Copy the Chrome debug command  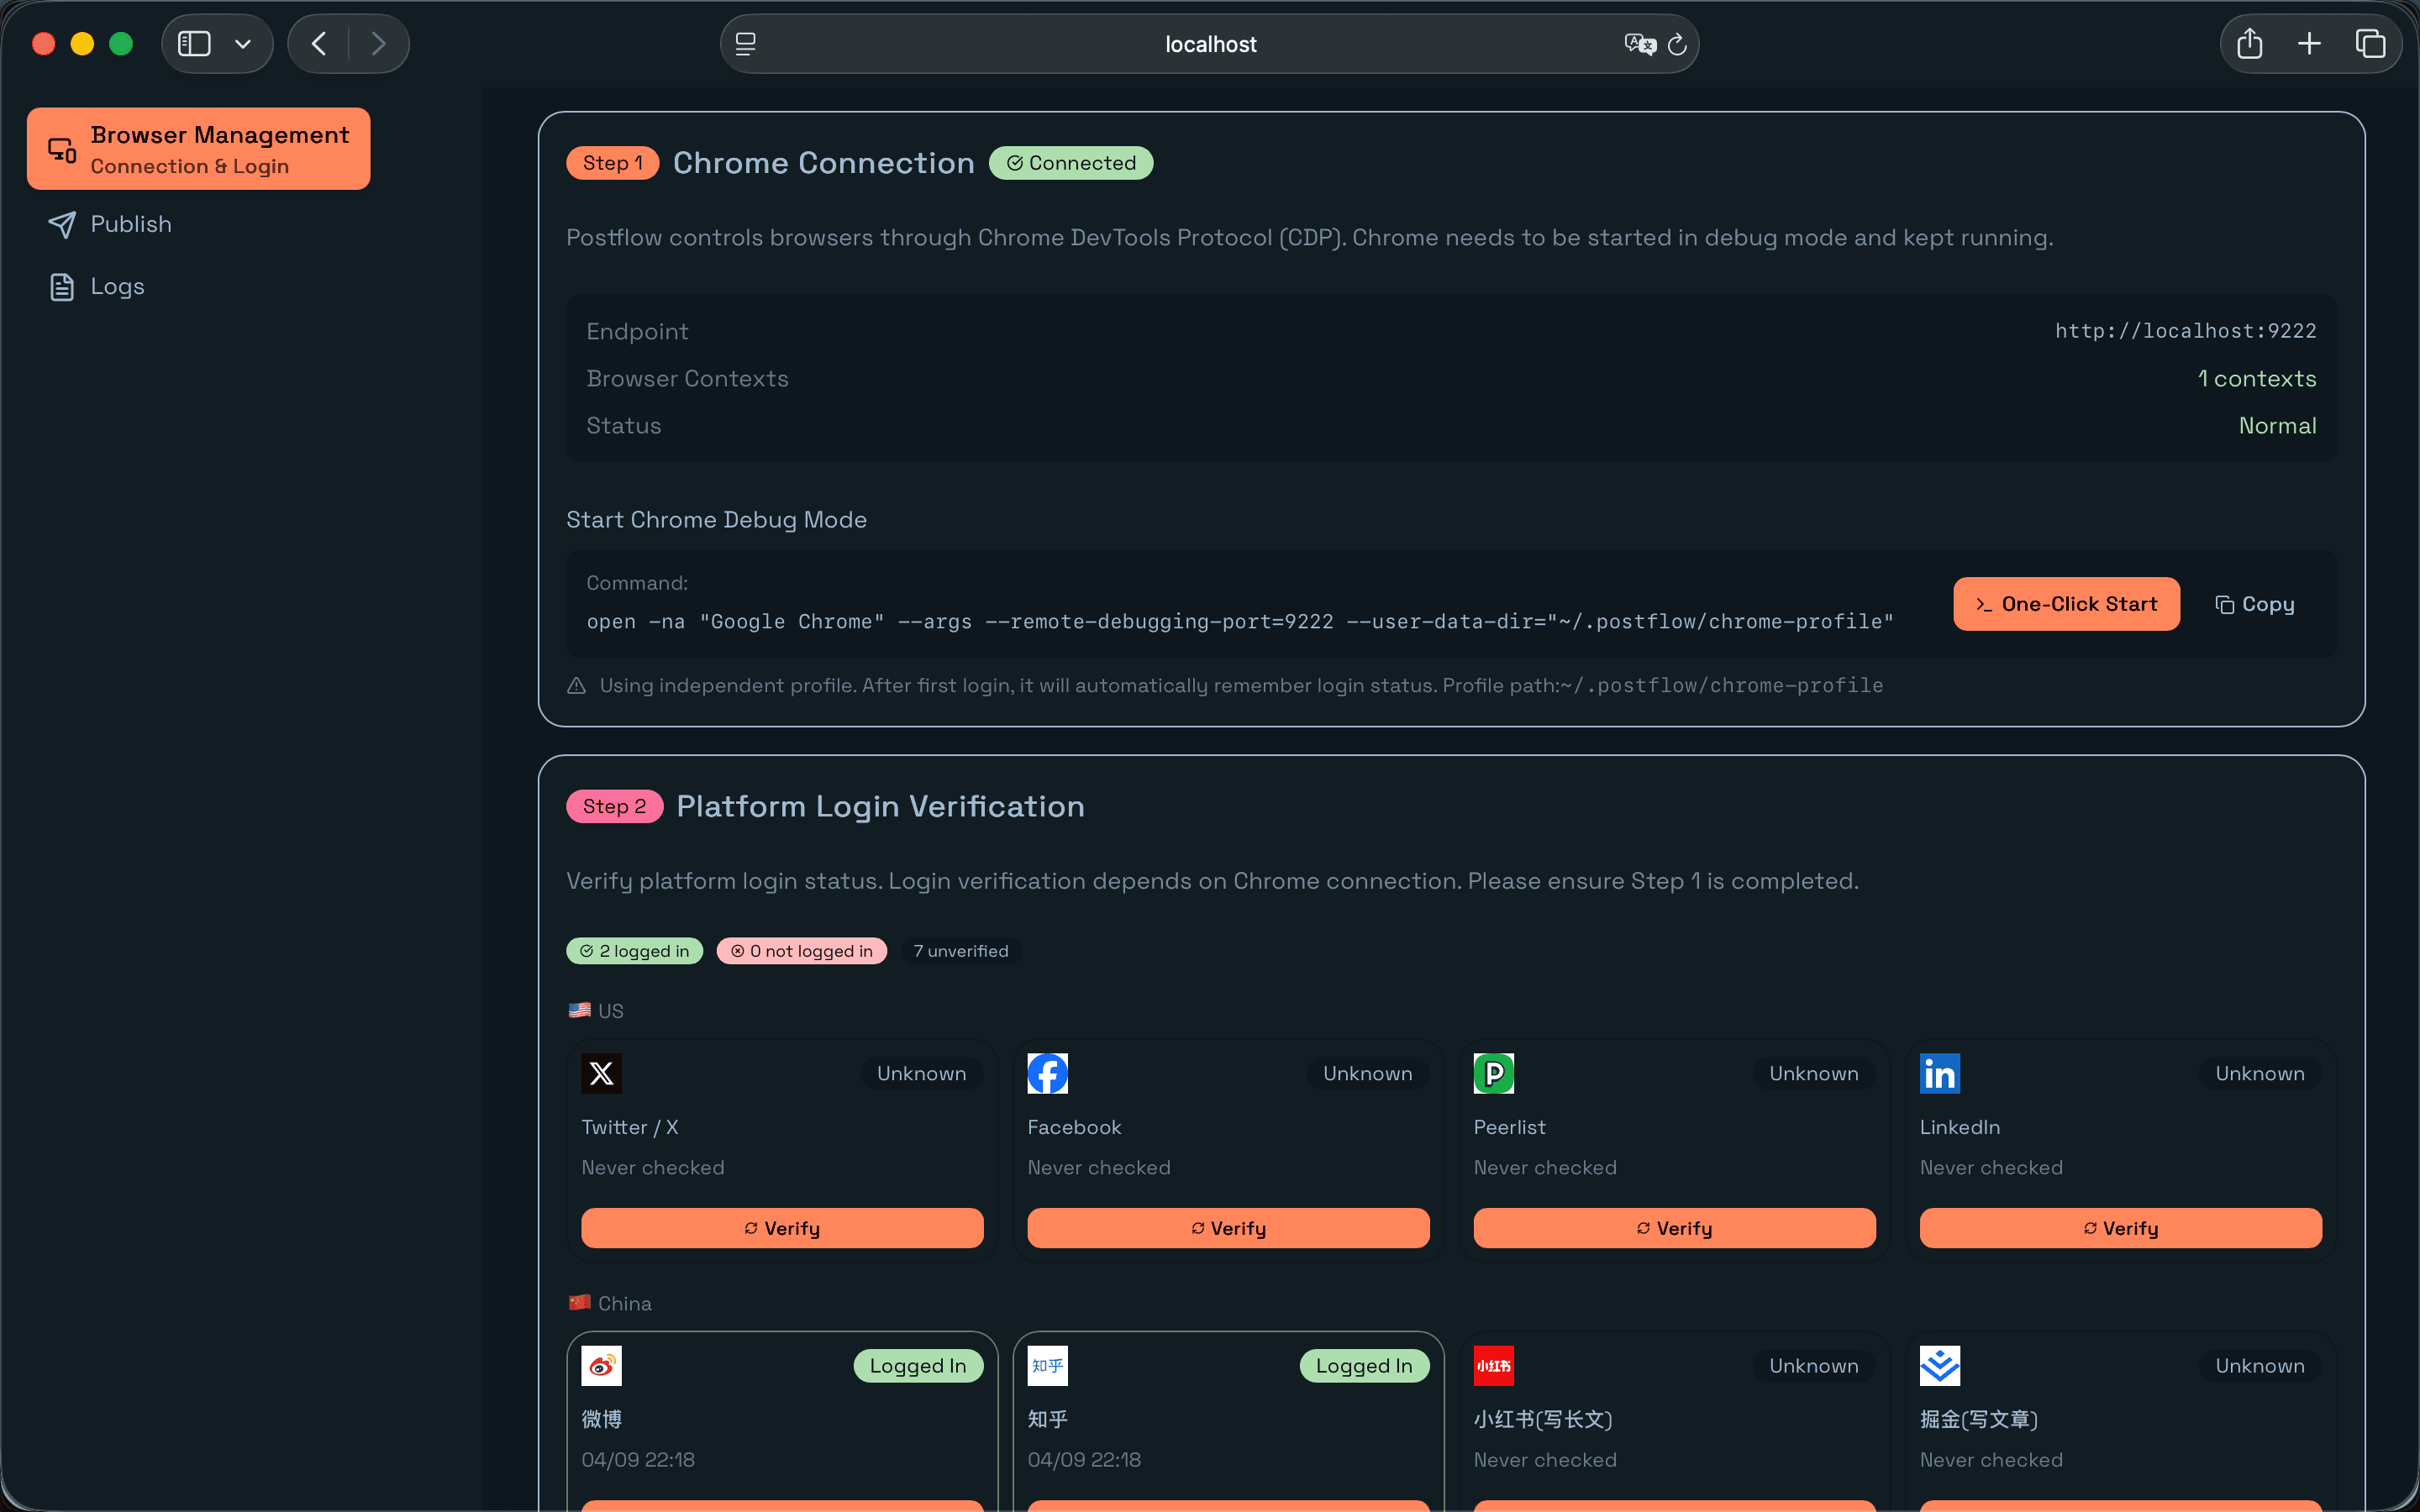click(x=2255, y=604)
